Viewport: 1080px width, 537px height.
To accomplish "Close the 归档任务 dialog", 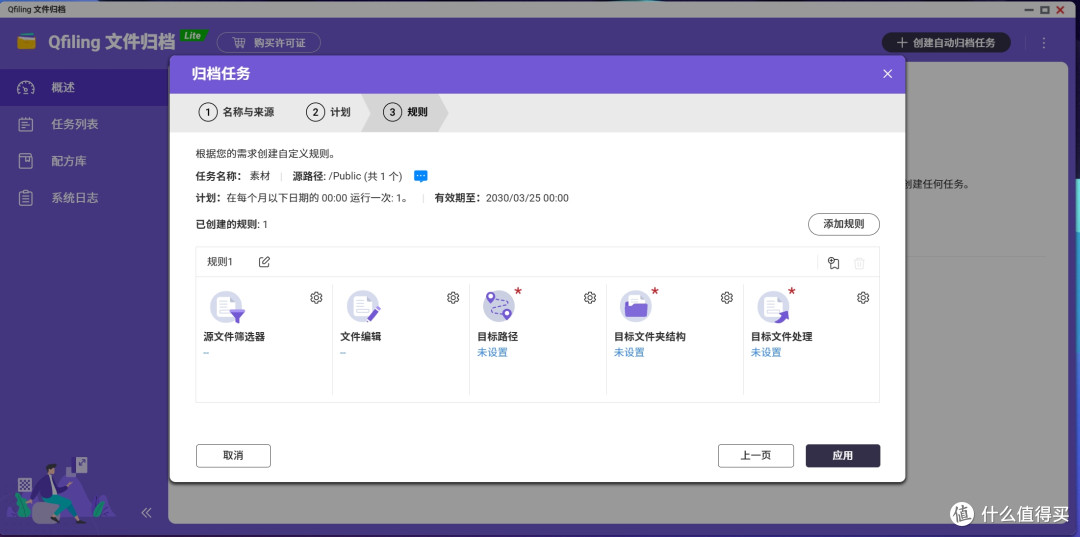I will coord(888,74).
